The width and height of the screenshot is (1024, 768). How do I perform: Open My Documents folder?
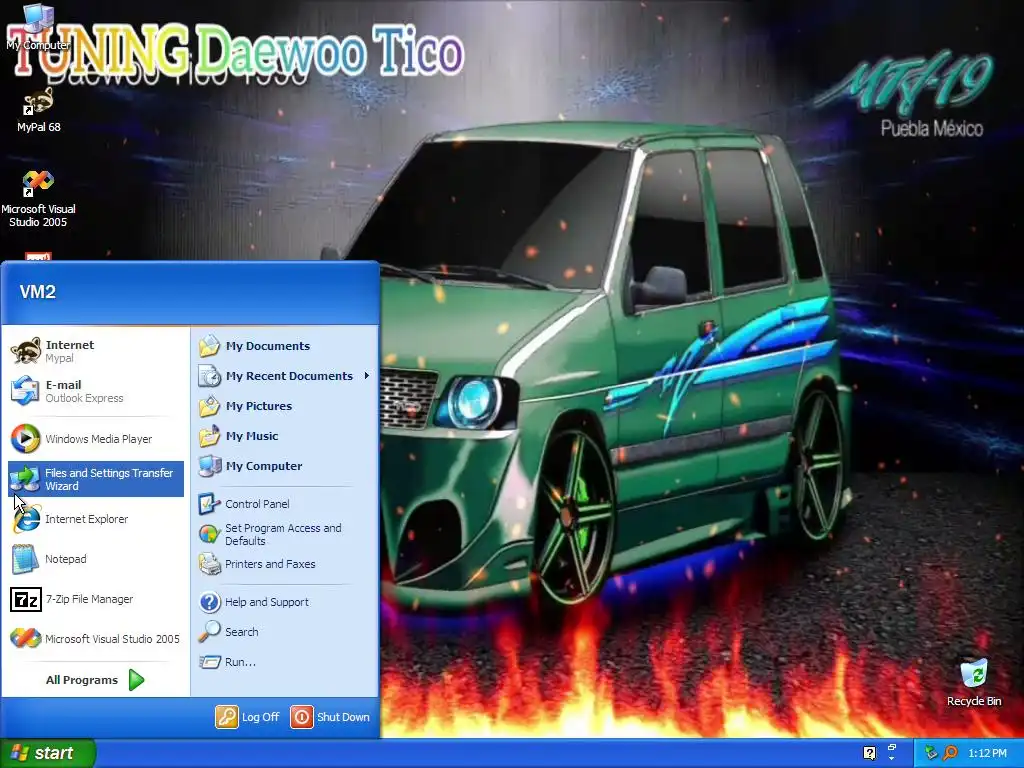(x=285, y=346)
